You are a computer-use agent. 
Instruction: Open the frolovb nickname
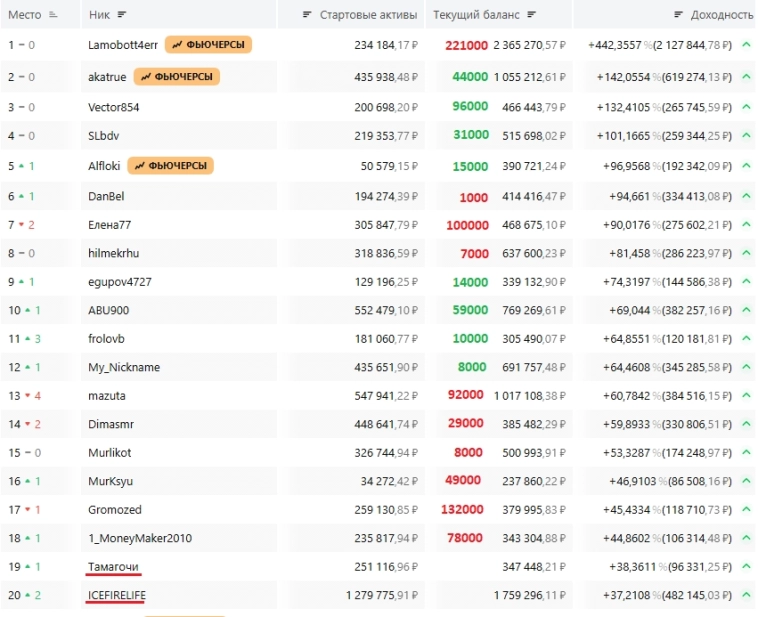106,338
